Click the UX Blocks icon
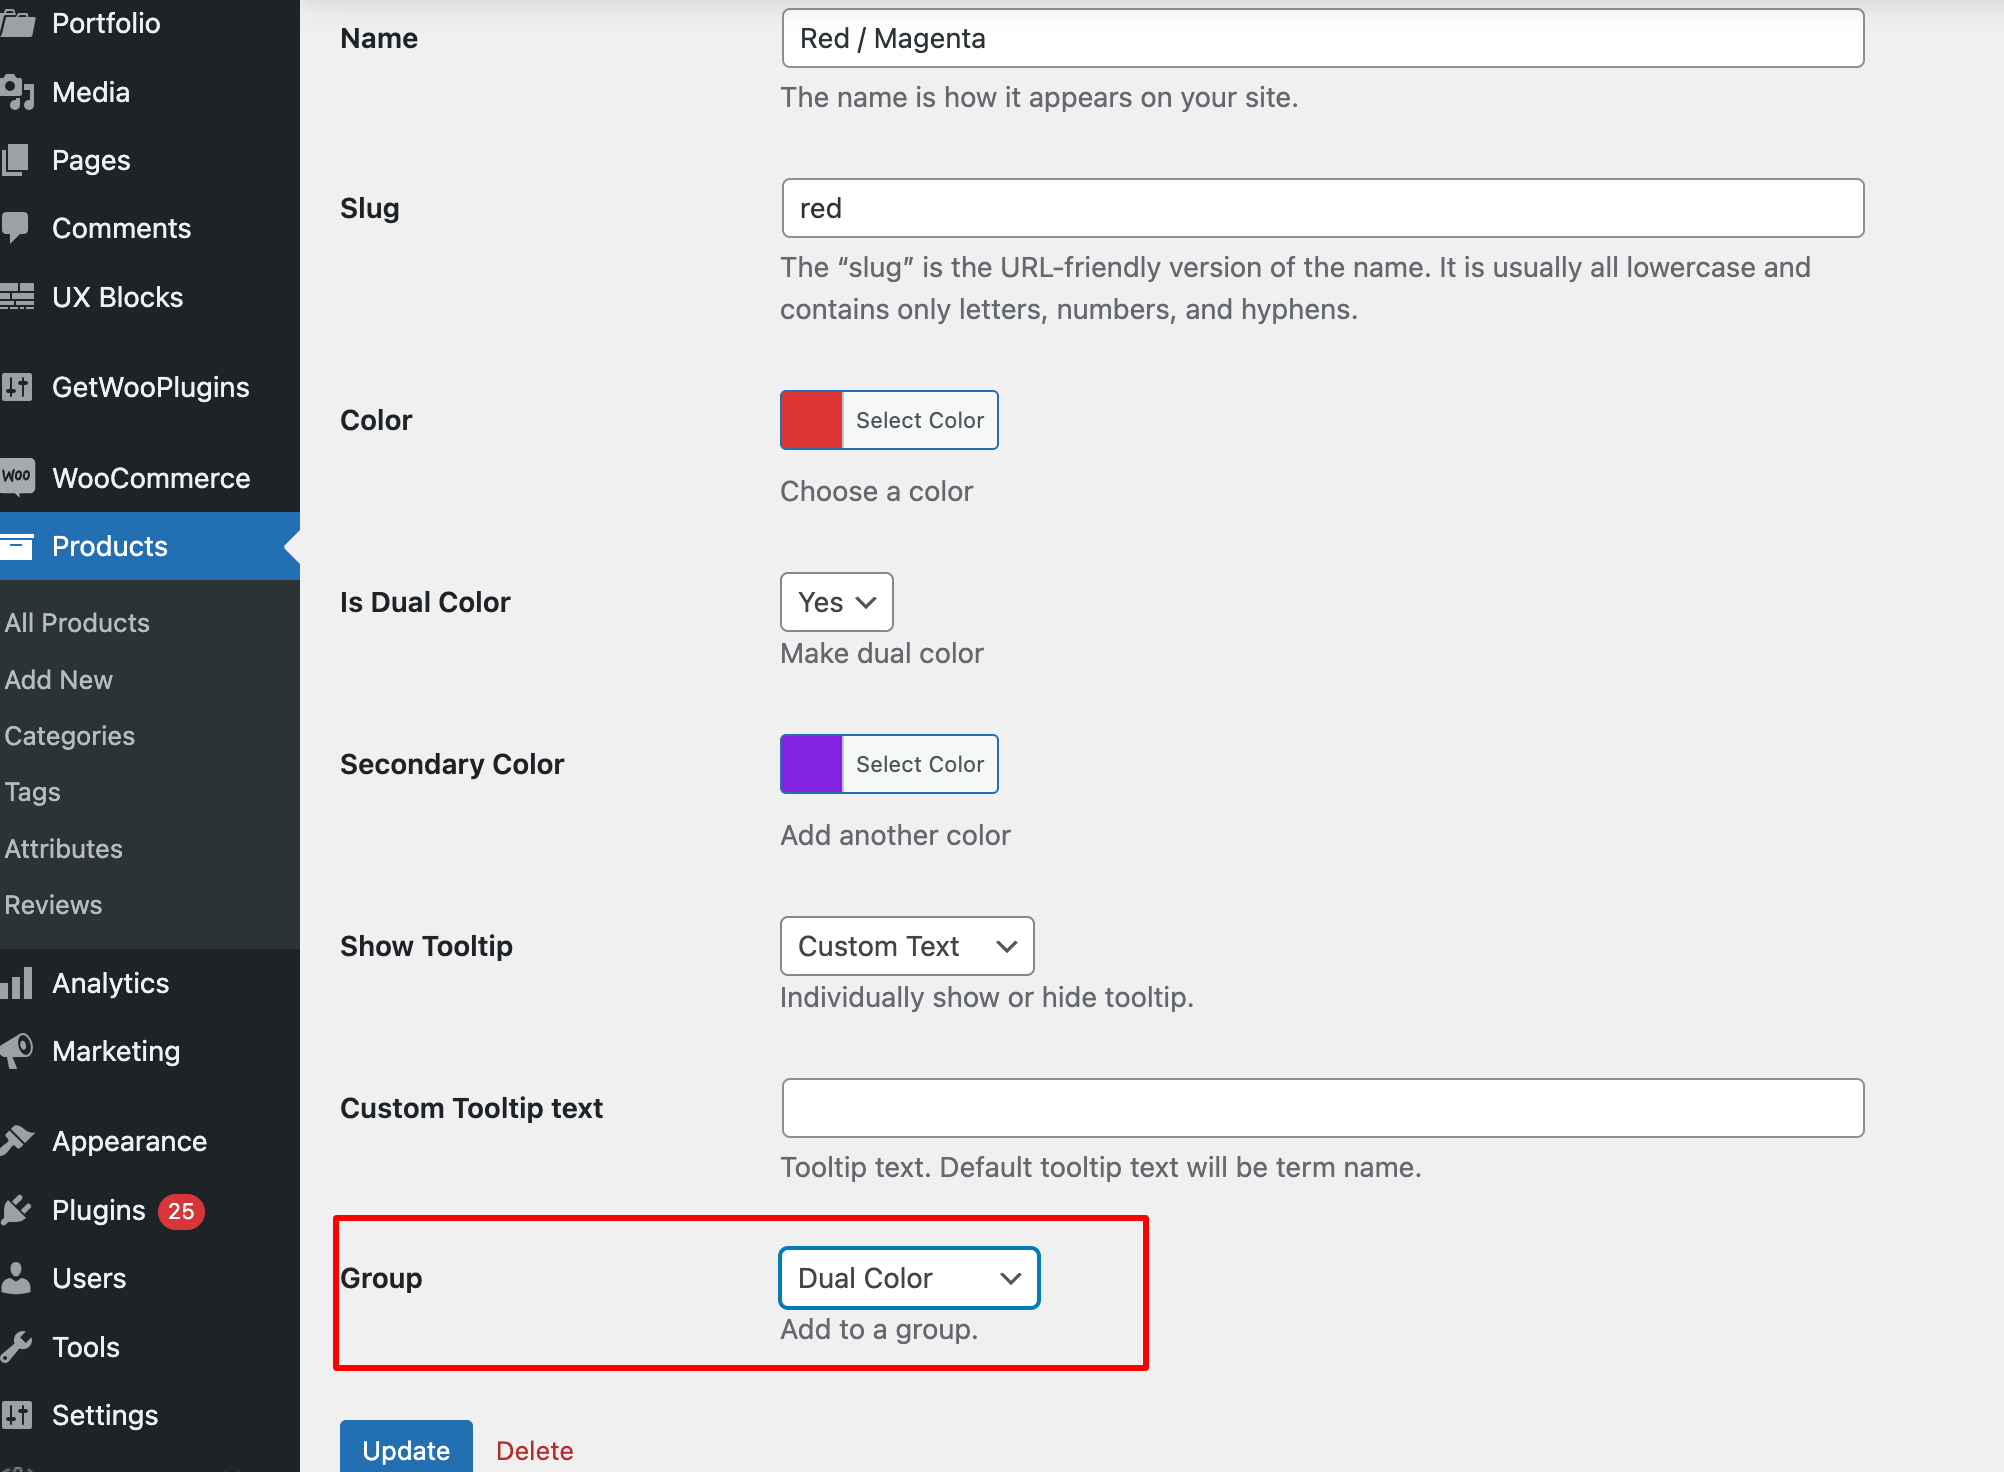Viewport: 2004px width, 1472px height. tap(18, 296)
